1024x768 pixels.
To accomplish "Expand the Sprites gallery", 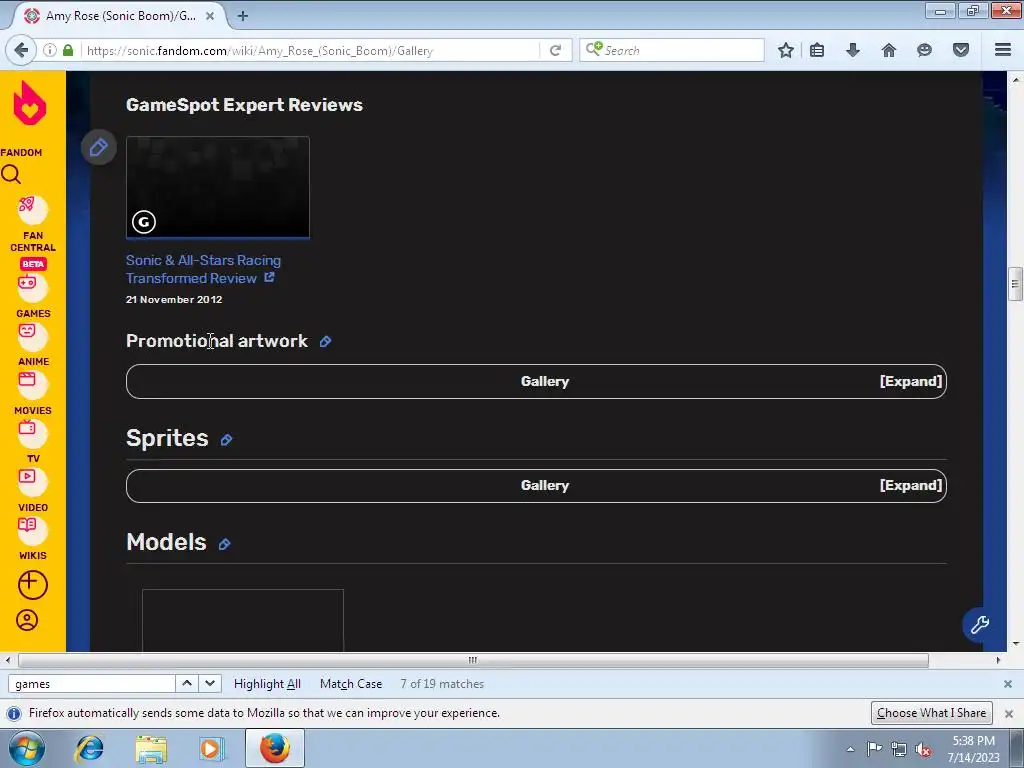I will tap(910, 485).
